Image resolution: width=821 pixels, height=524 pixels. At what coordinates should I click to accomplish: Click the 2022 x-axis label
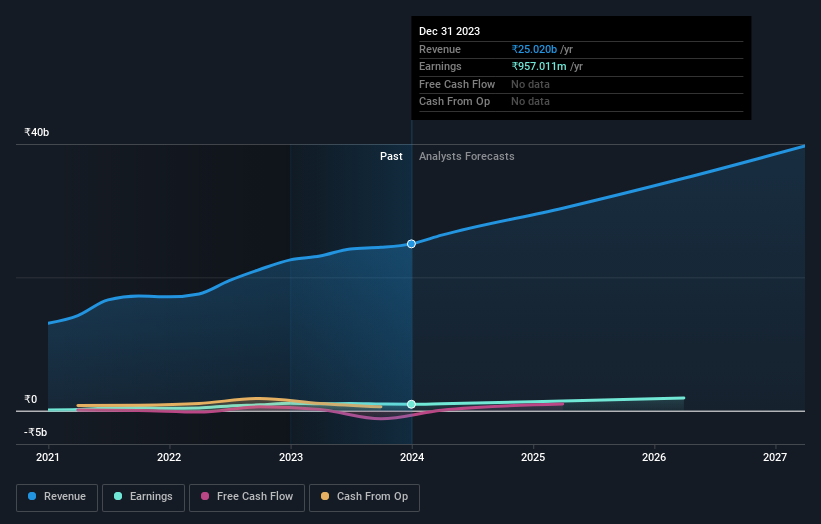(169, 458)
